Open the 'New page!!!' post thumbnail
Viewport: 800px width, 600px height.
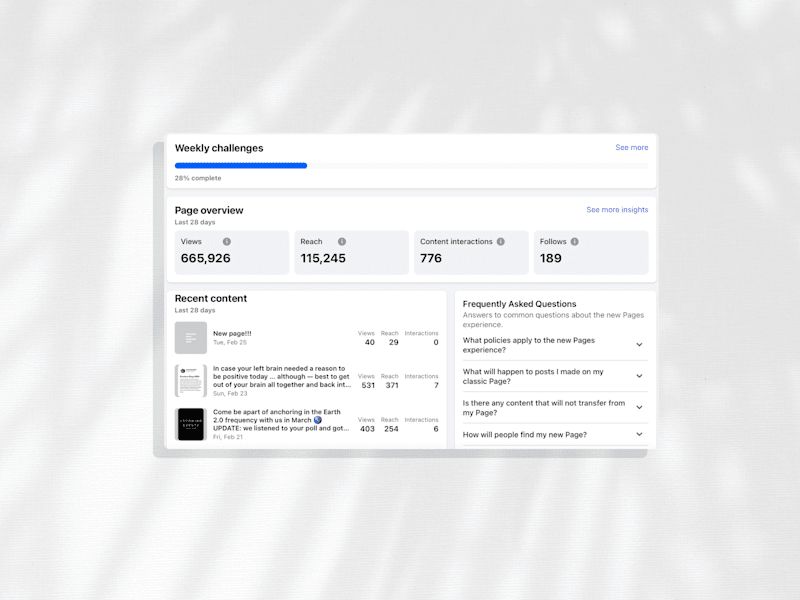click(x=191, y=338)
